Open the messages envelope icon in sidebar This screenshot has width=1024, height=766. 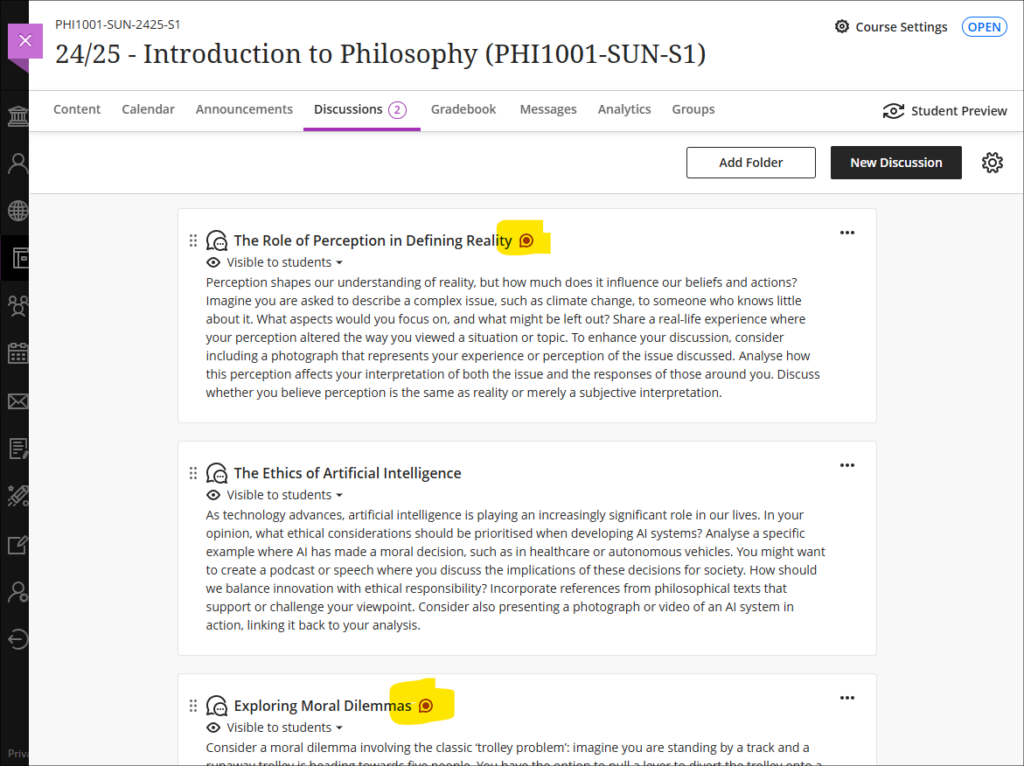[x=18, y=401]
